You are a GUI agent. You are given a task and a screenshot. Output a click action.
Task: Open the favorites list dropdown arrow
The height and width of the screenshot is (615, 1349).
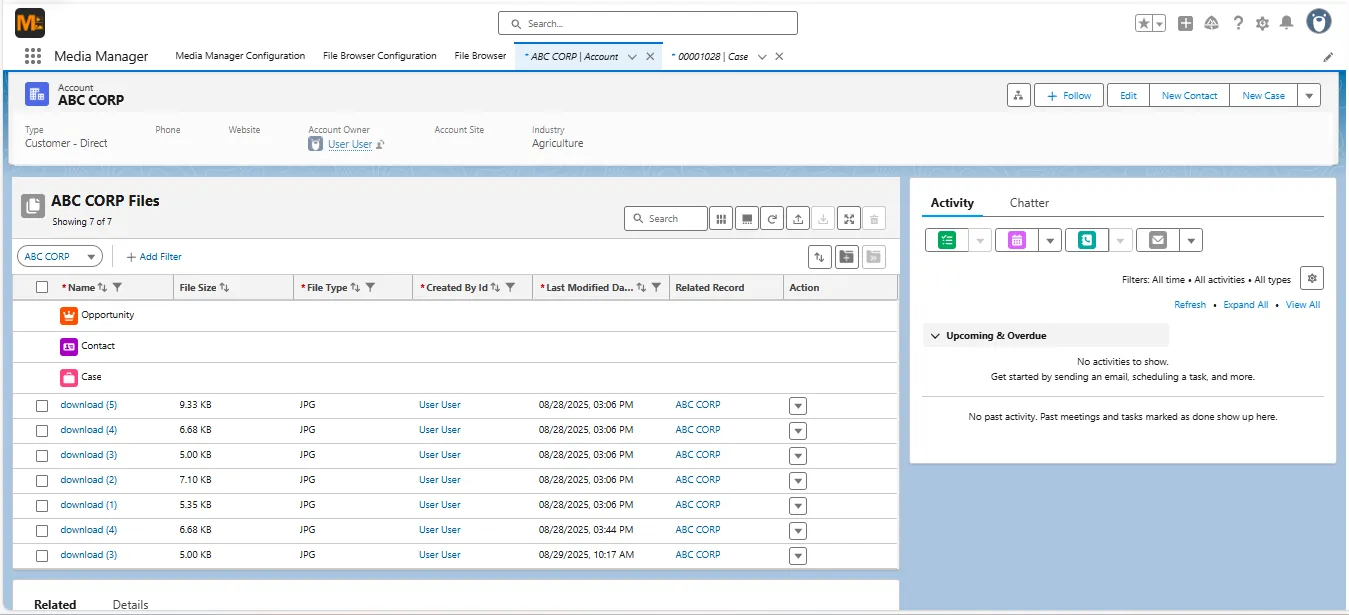[1160, 23]
